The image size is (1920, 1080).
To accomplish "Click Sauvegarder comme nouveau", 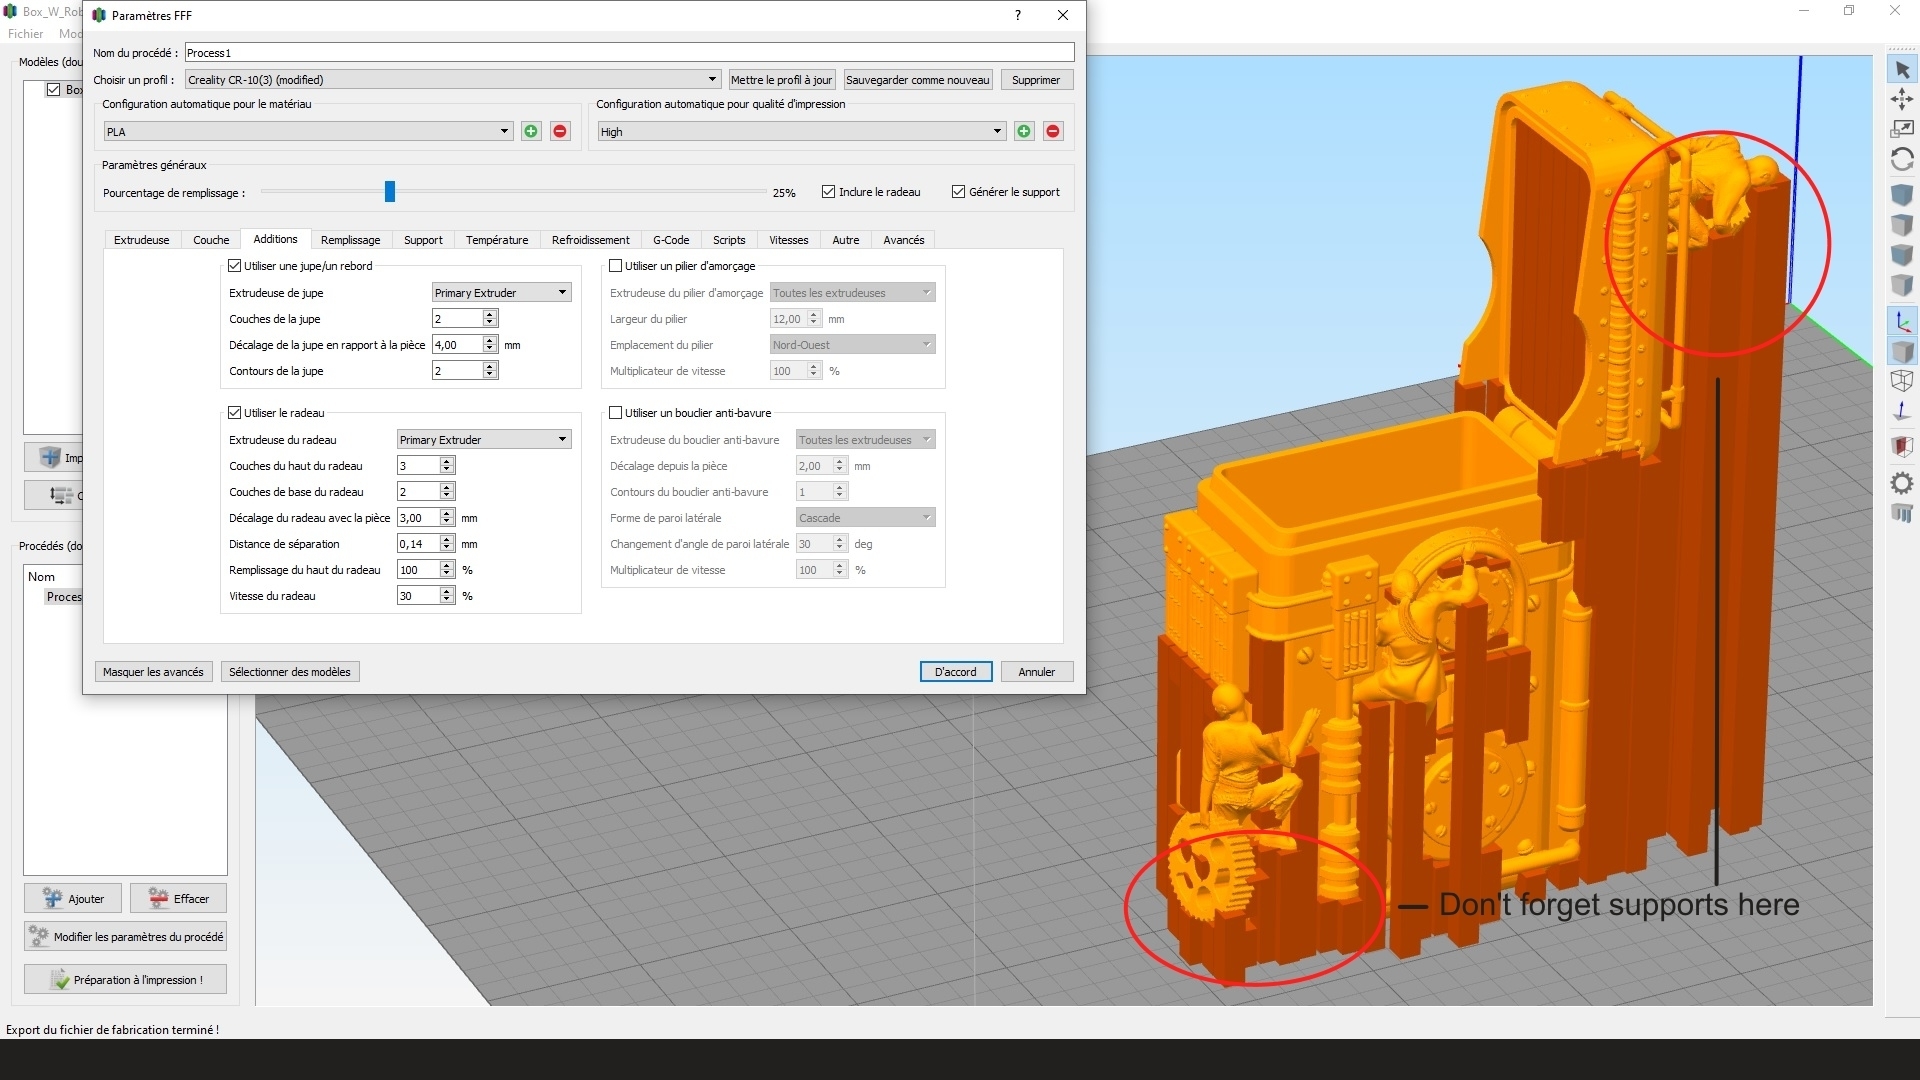I will pyautogui.click(x=918, y=80).
